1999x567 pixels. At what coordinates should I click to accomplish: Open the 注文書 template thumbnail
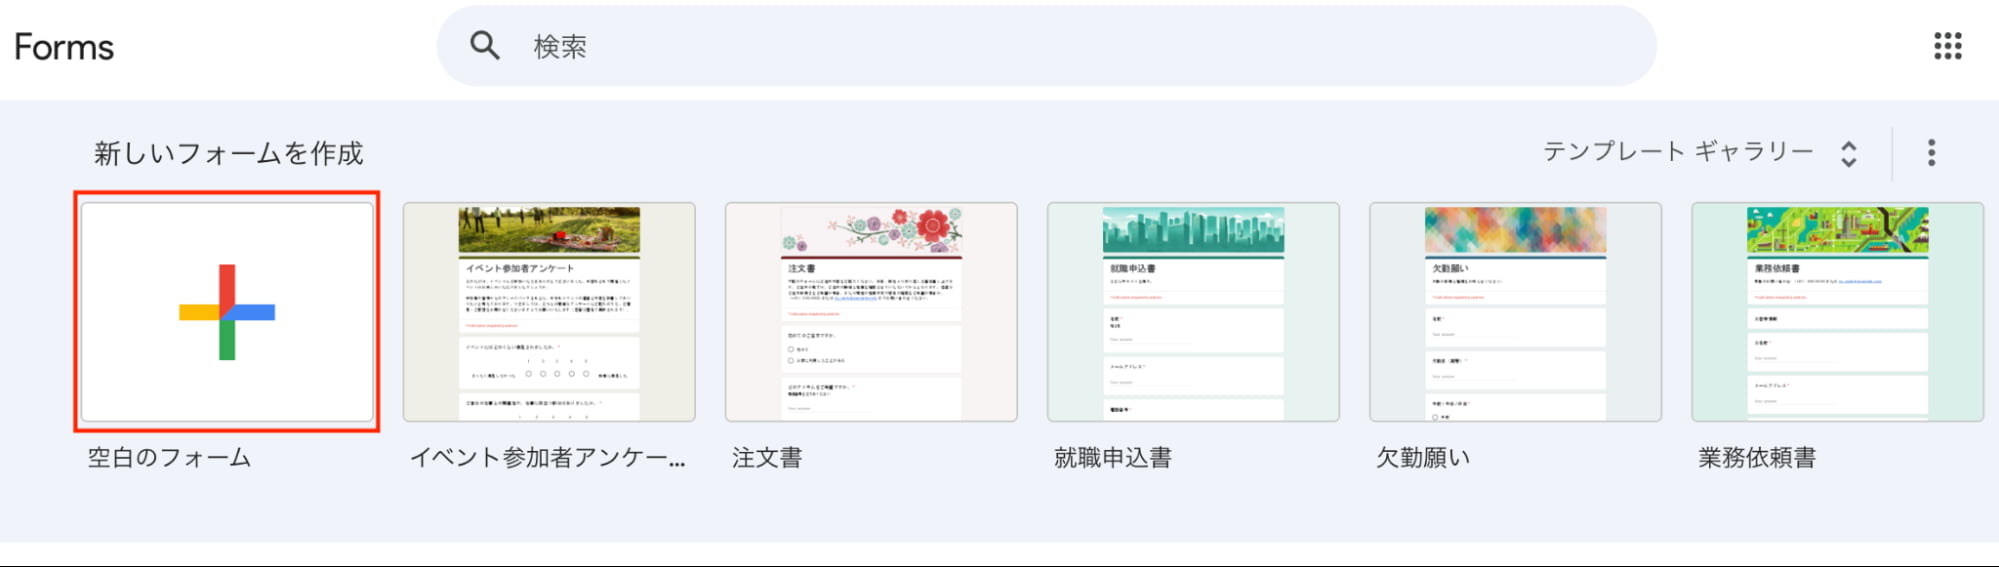tap(871, 312)
